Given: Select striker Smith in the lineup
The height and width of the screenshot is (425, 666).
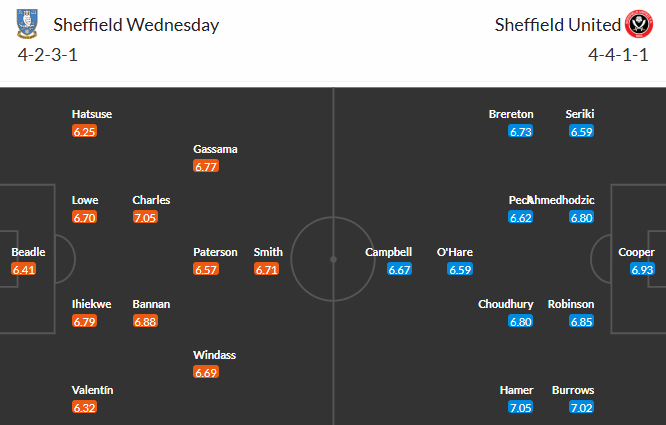Looking at the screenshot, I should (267, 252).
